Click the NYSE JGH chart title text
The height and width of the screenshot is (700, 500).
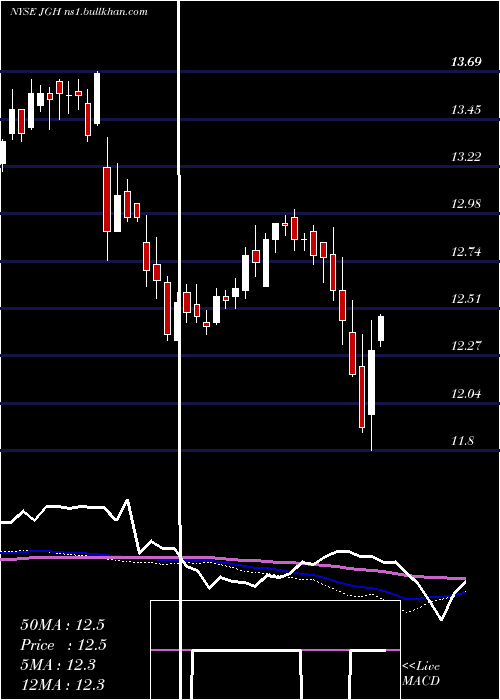coord(79,12)
